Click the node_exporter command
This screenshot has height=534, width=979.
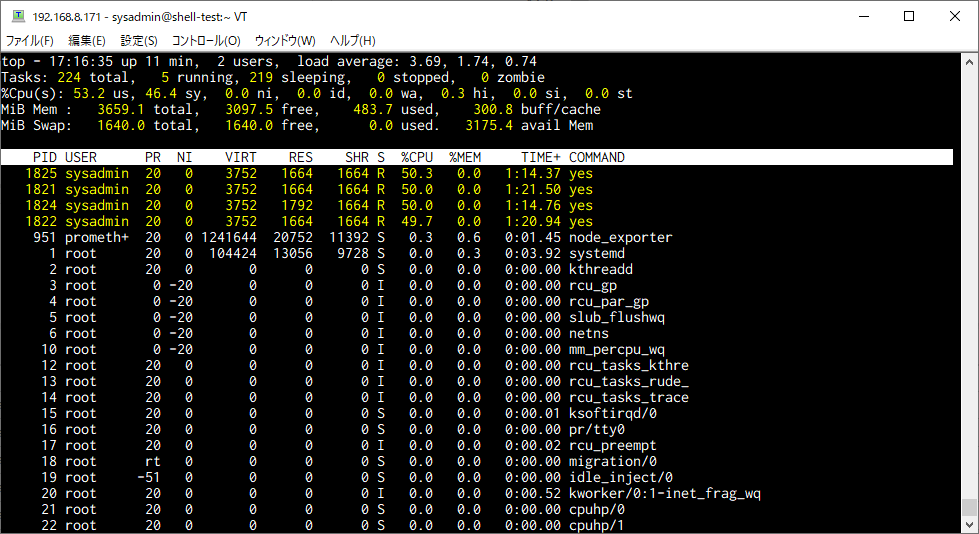point(621,237)
